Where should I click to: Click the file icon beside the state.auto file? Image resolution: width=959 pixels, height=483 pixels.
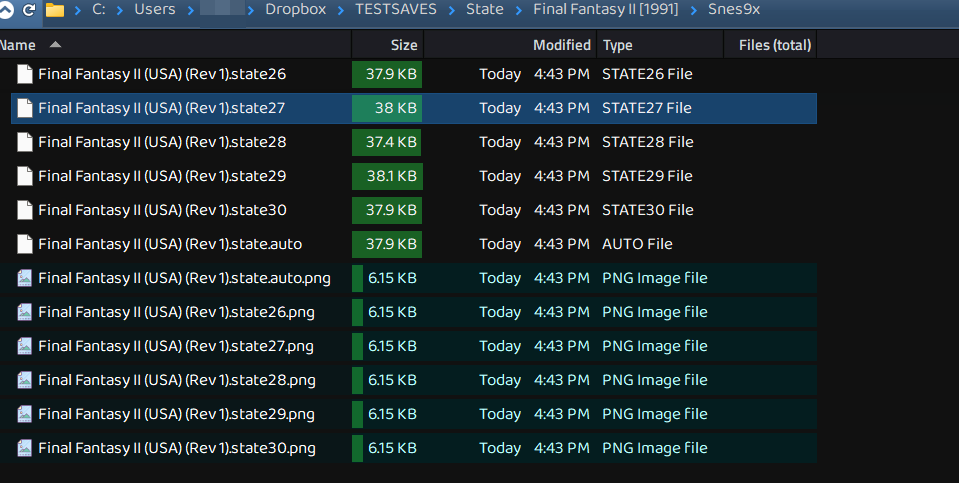coord(25,244)
